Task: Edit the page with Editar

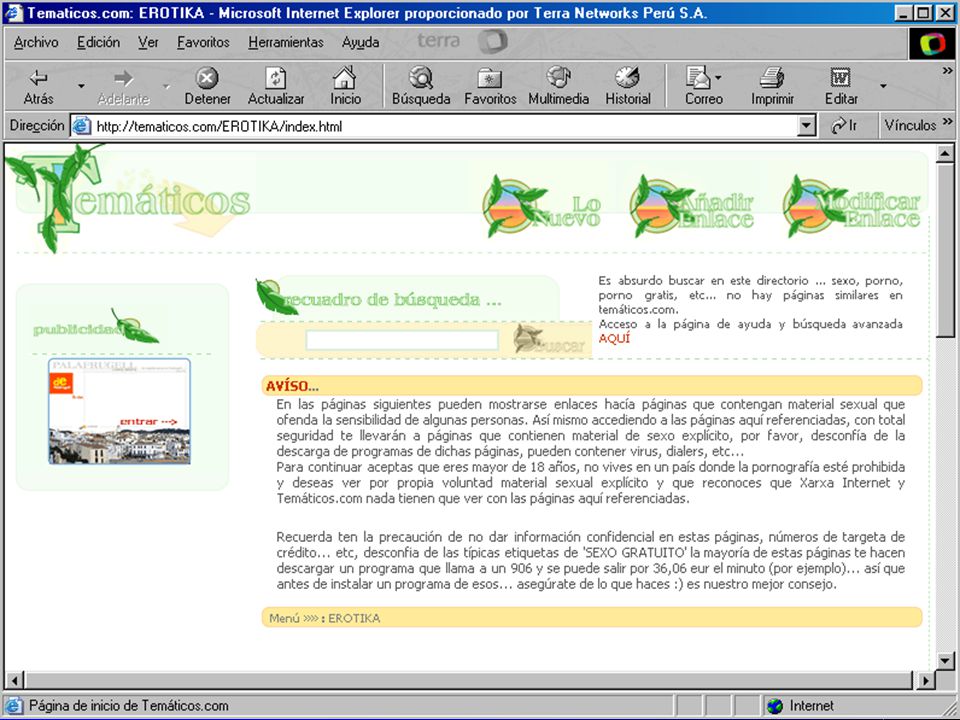Action: pyautogui.click(x=841, y=86)
